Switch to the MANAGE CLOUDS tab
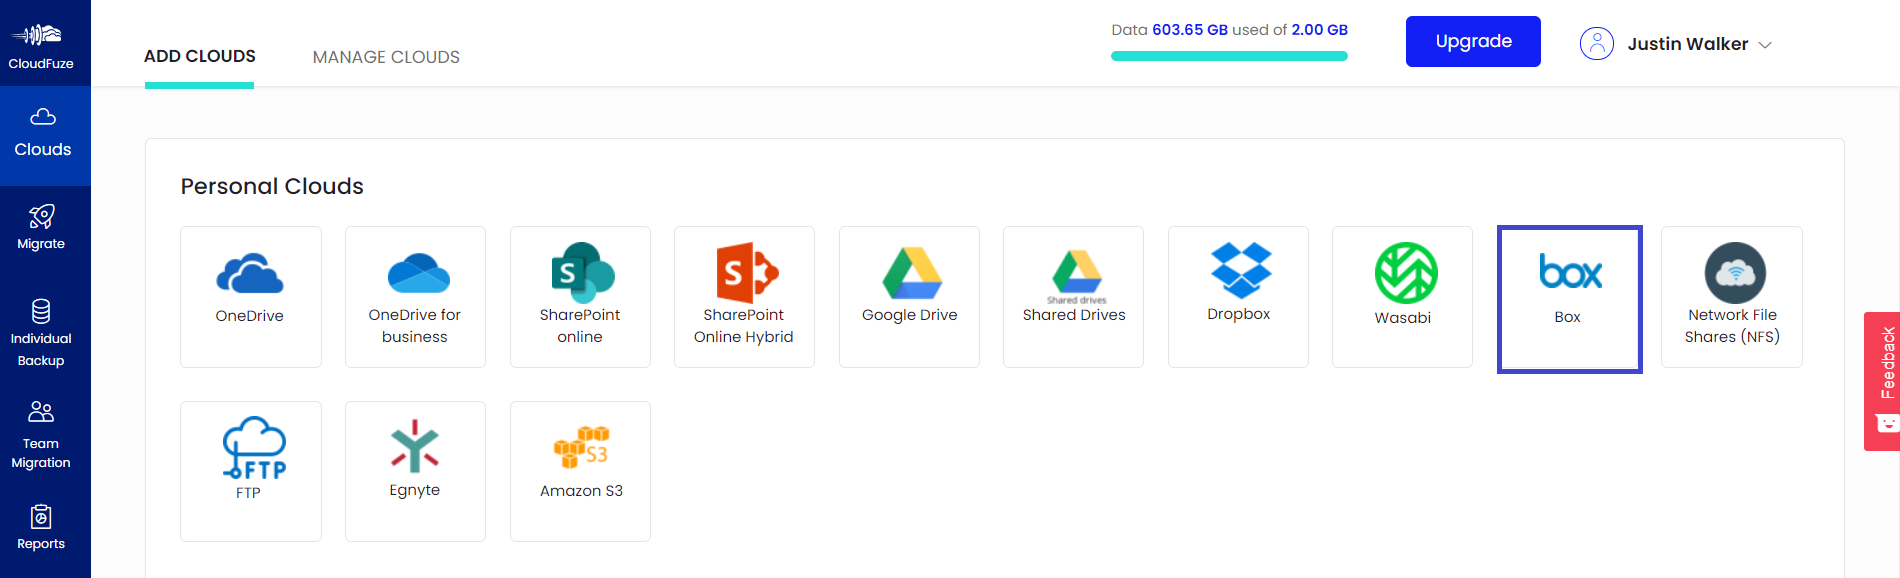Image resolution: width=1900 pixels, height=578 pixels. pos(386,57)
